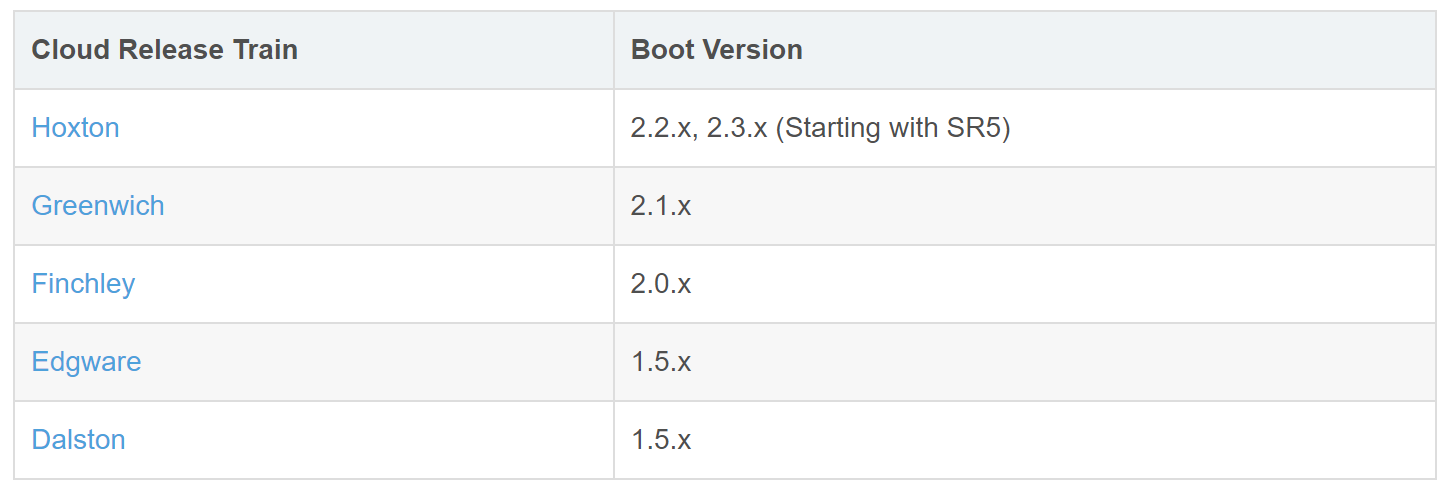Click the word "Cloud" in the header
The height and width of the screenshot is (498, 1454).
click(x=70, y=50)
